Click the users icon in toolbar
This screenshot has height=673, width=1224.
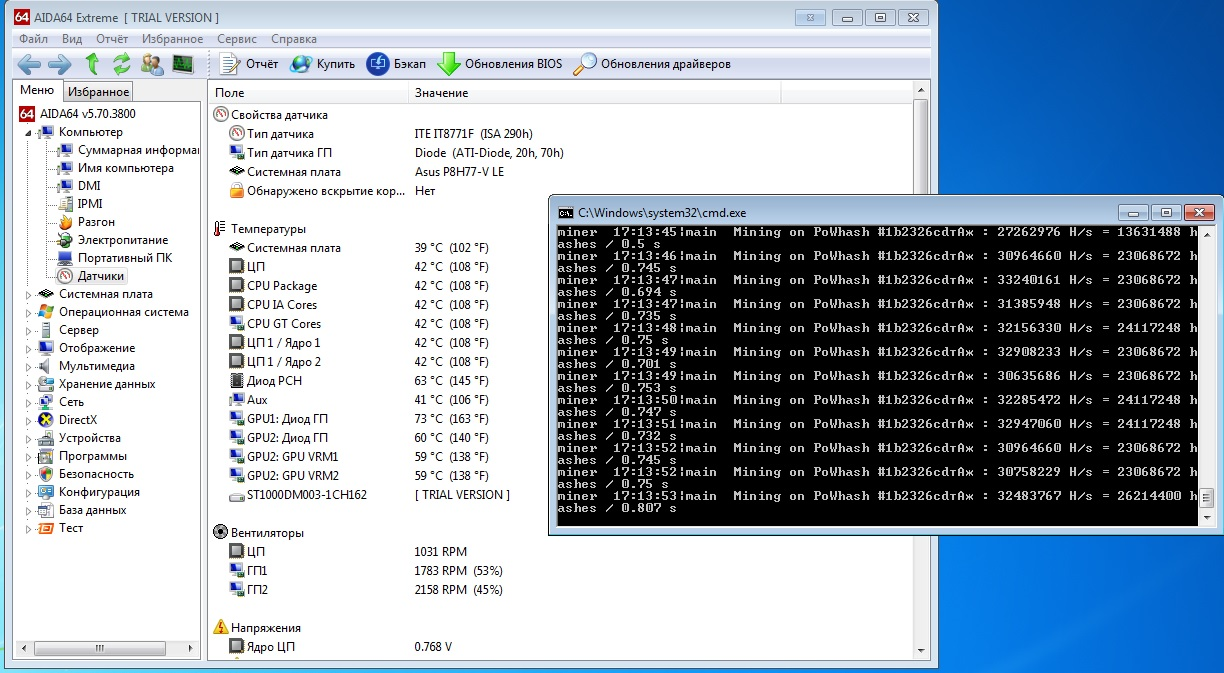(152, 64)
